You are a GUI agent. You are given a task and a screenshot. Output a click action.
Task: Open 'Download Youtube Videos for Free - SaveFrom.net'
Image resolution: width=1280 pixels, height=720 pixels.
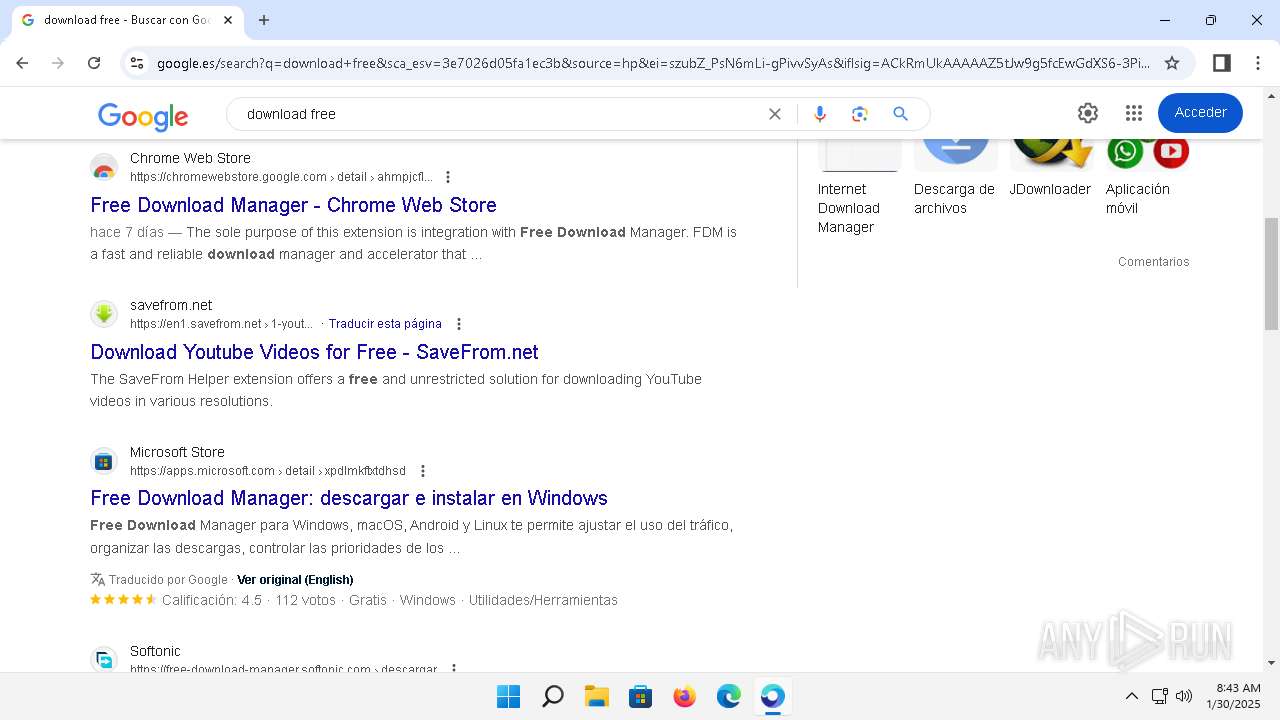[314, 352]
